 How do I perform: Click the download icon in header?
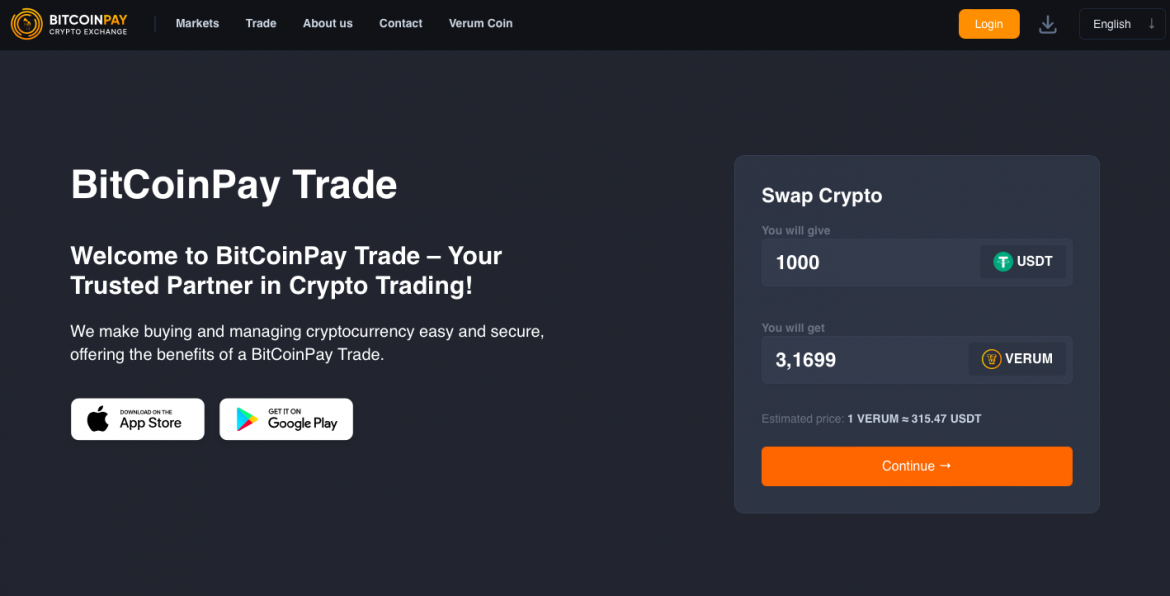pyautogui.click(x=1047, y=24)
